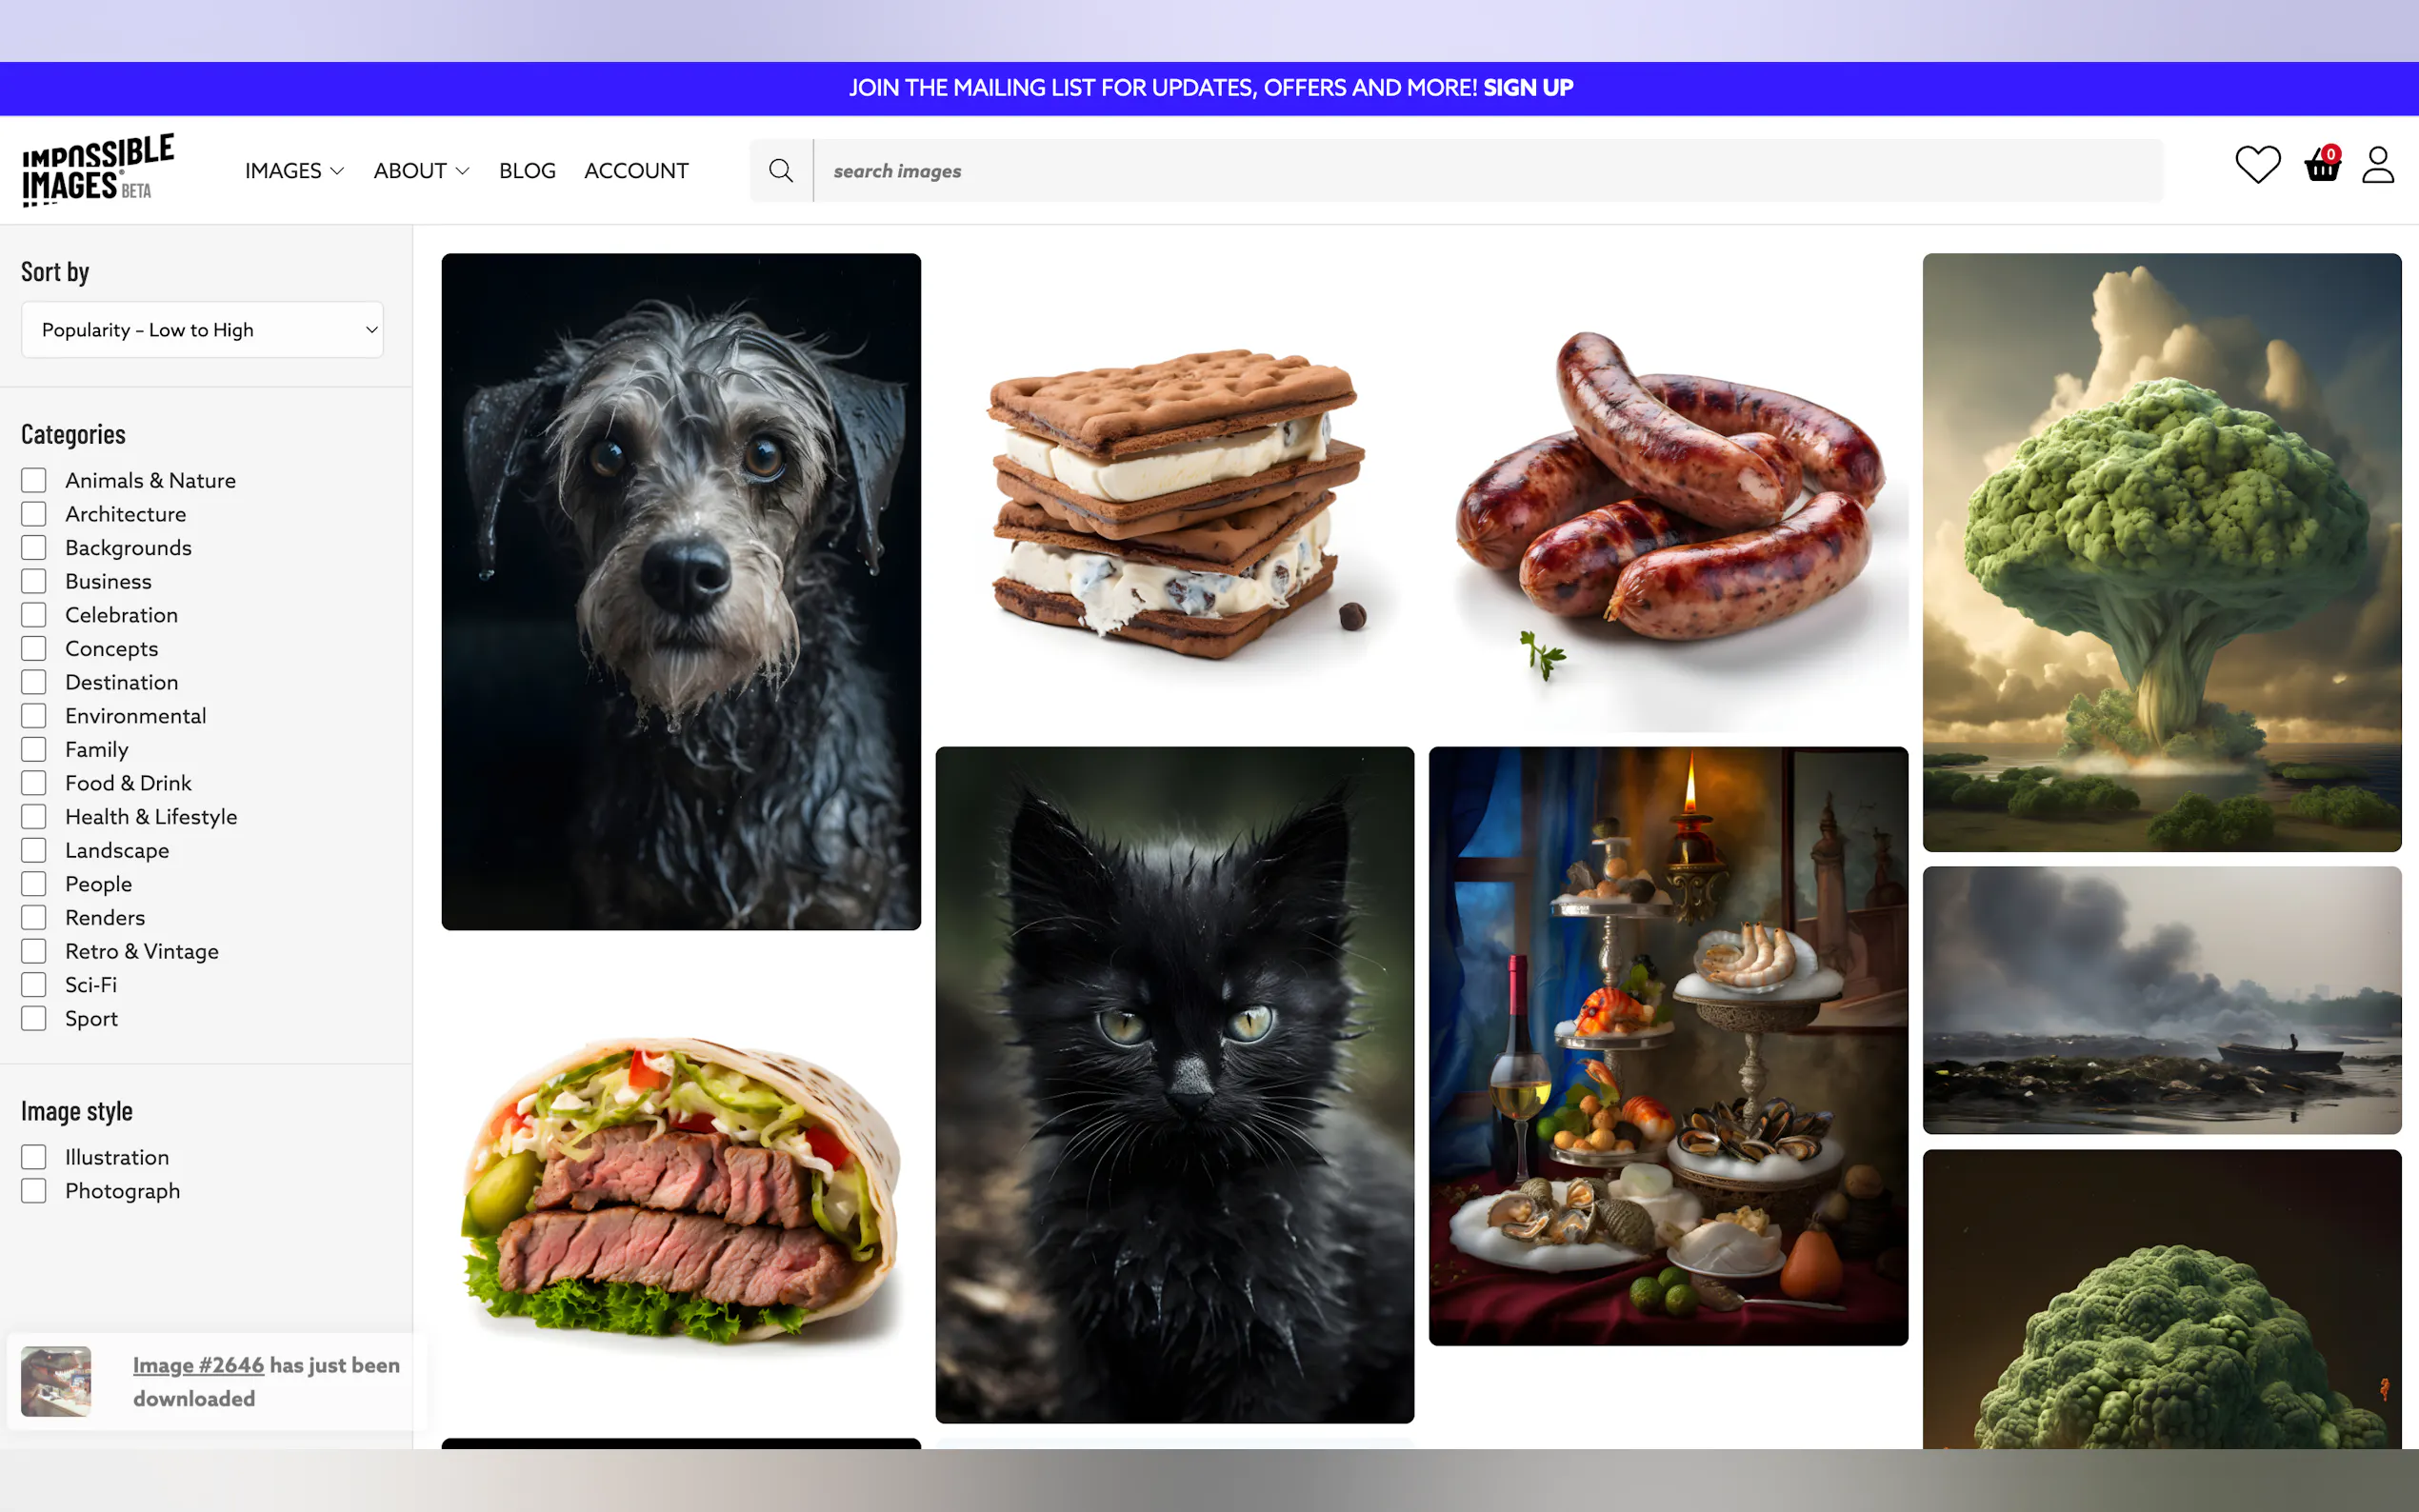
Task: Click the Impossible Images logo
Action: point(97,168)
